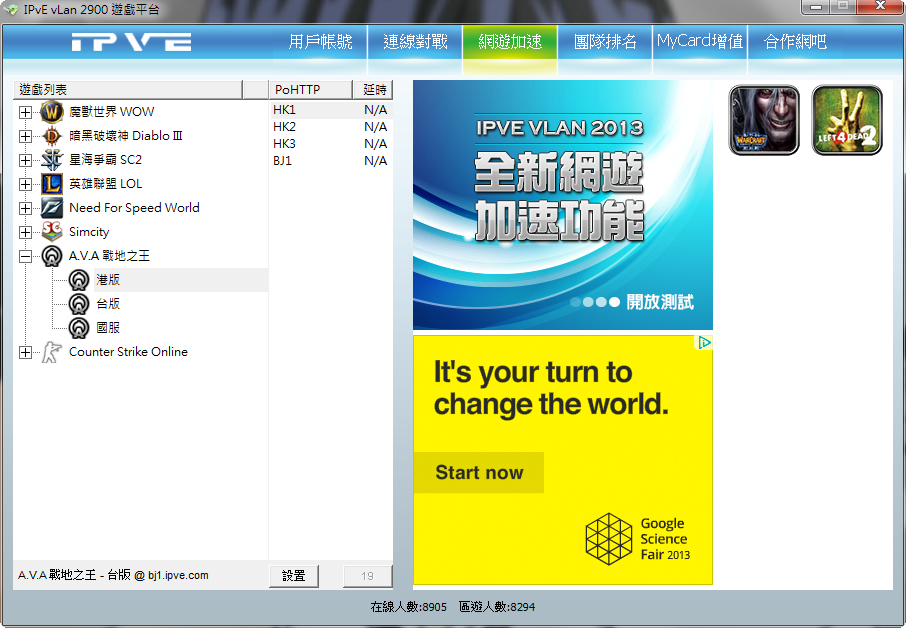Expand the 魔獸世界 WOW tree node
906x628 pixels.
tap(25, 112)
